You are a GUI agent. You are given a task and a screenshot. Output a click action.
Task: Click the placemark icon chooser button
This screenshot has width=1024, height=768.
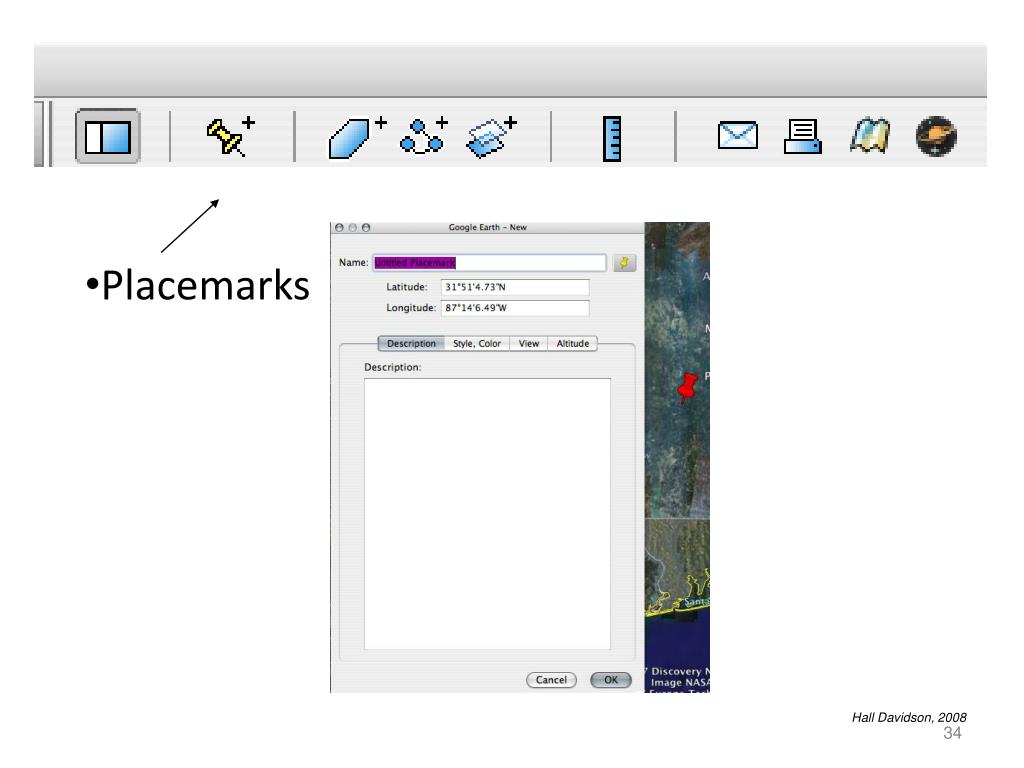[x=624, y=263]
